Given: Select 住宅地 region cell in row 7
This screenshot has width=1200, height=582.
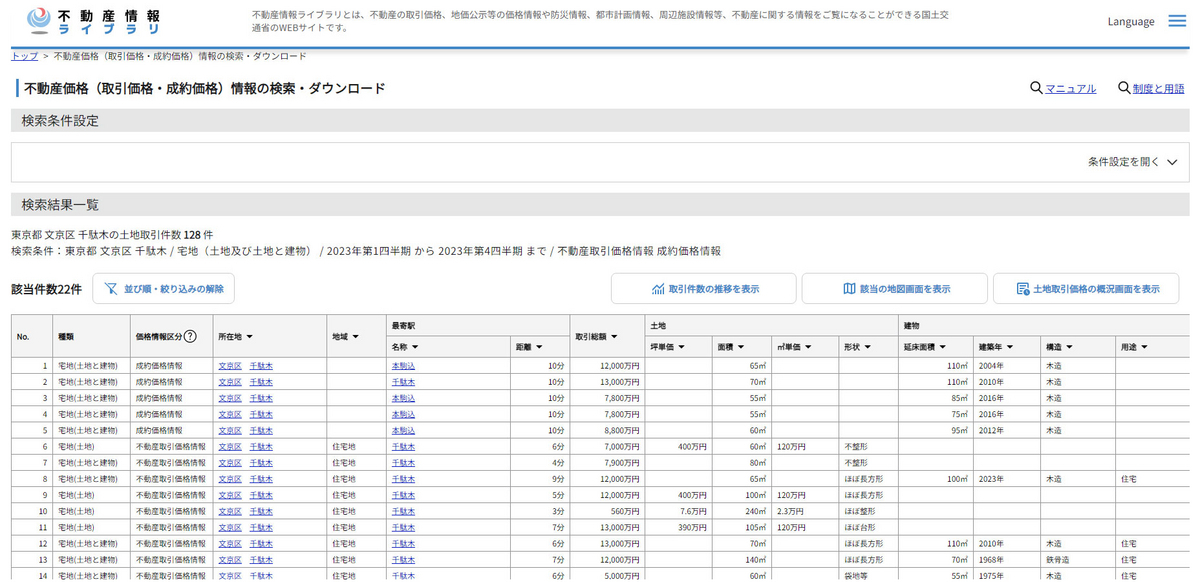Looking at the screenshot, I should [344, 463].
